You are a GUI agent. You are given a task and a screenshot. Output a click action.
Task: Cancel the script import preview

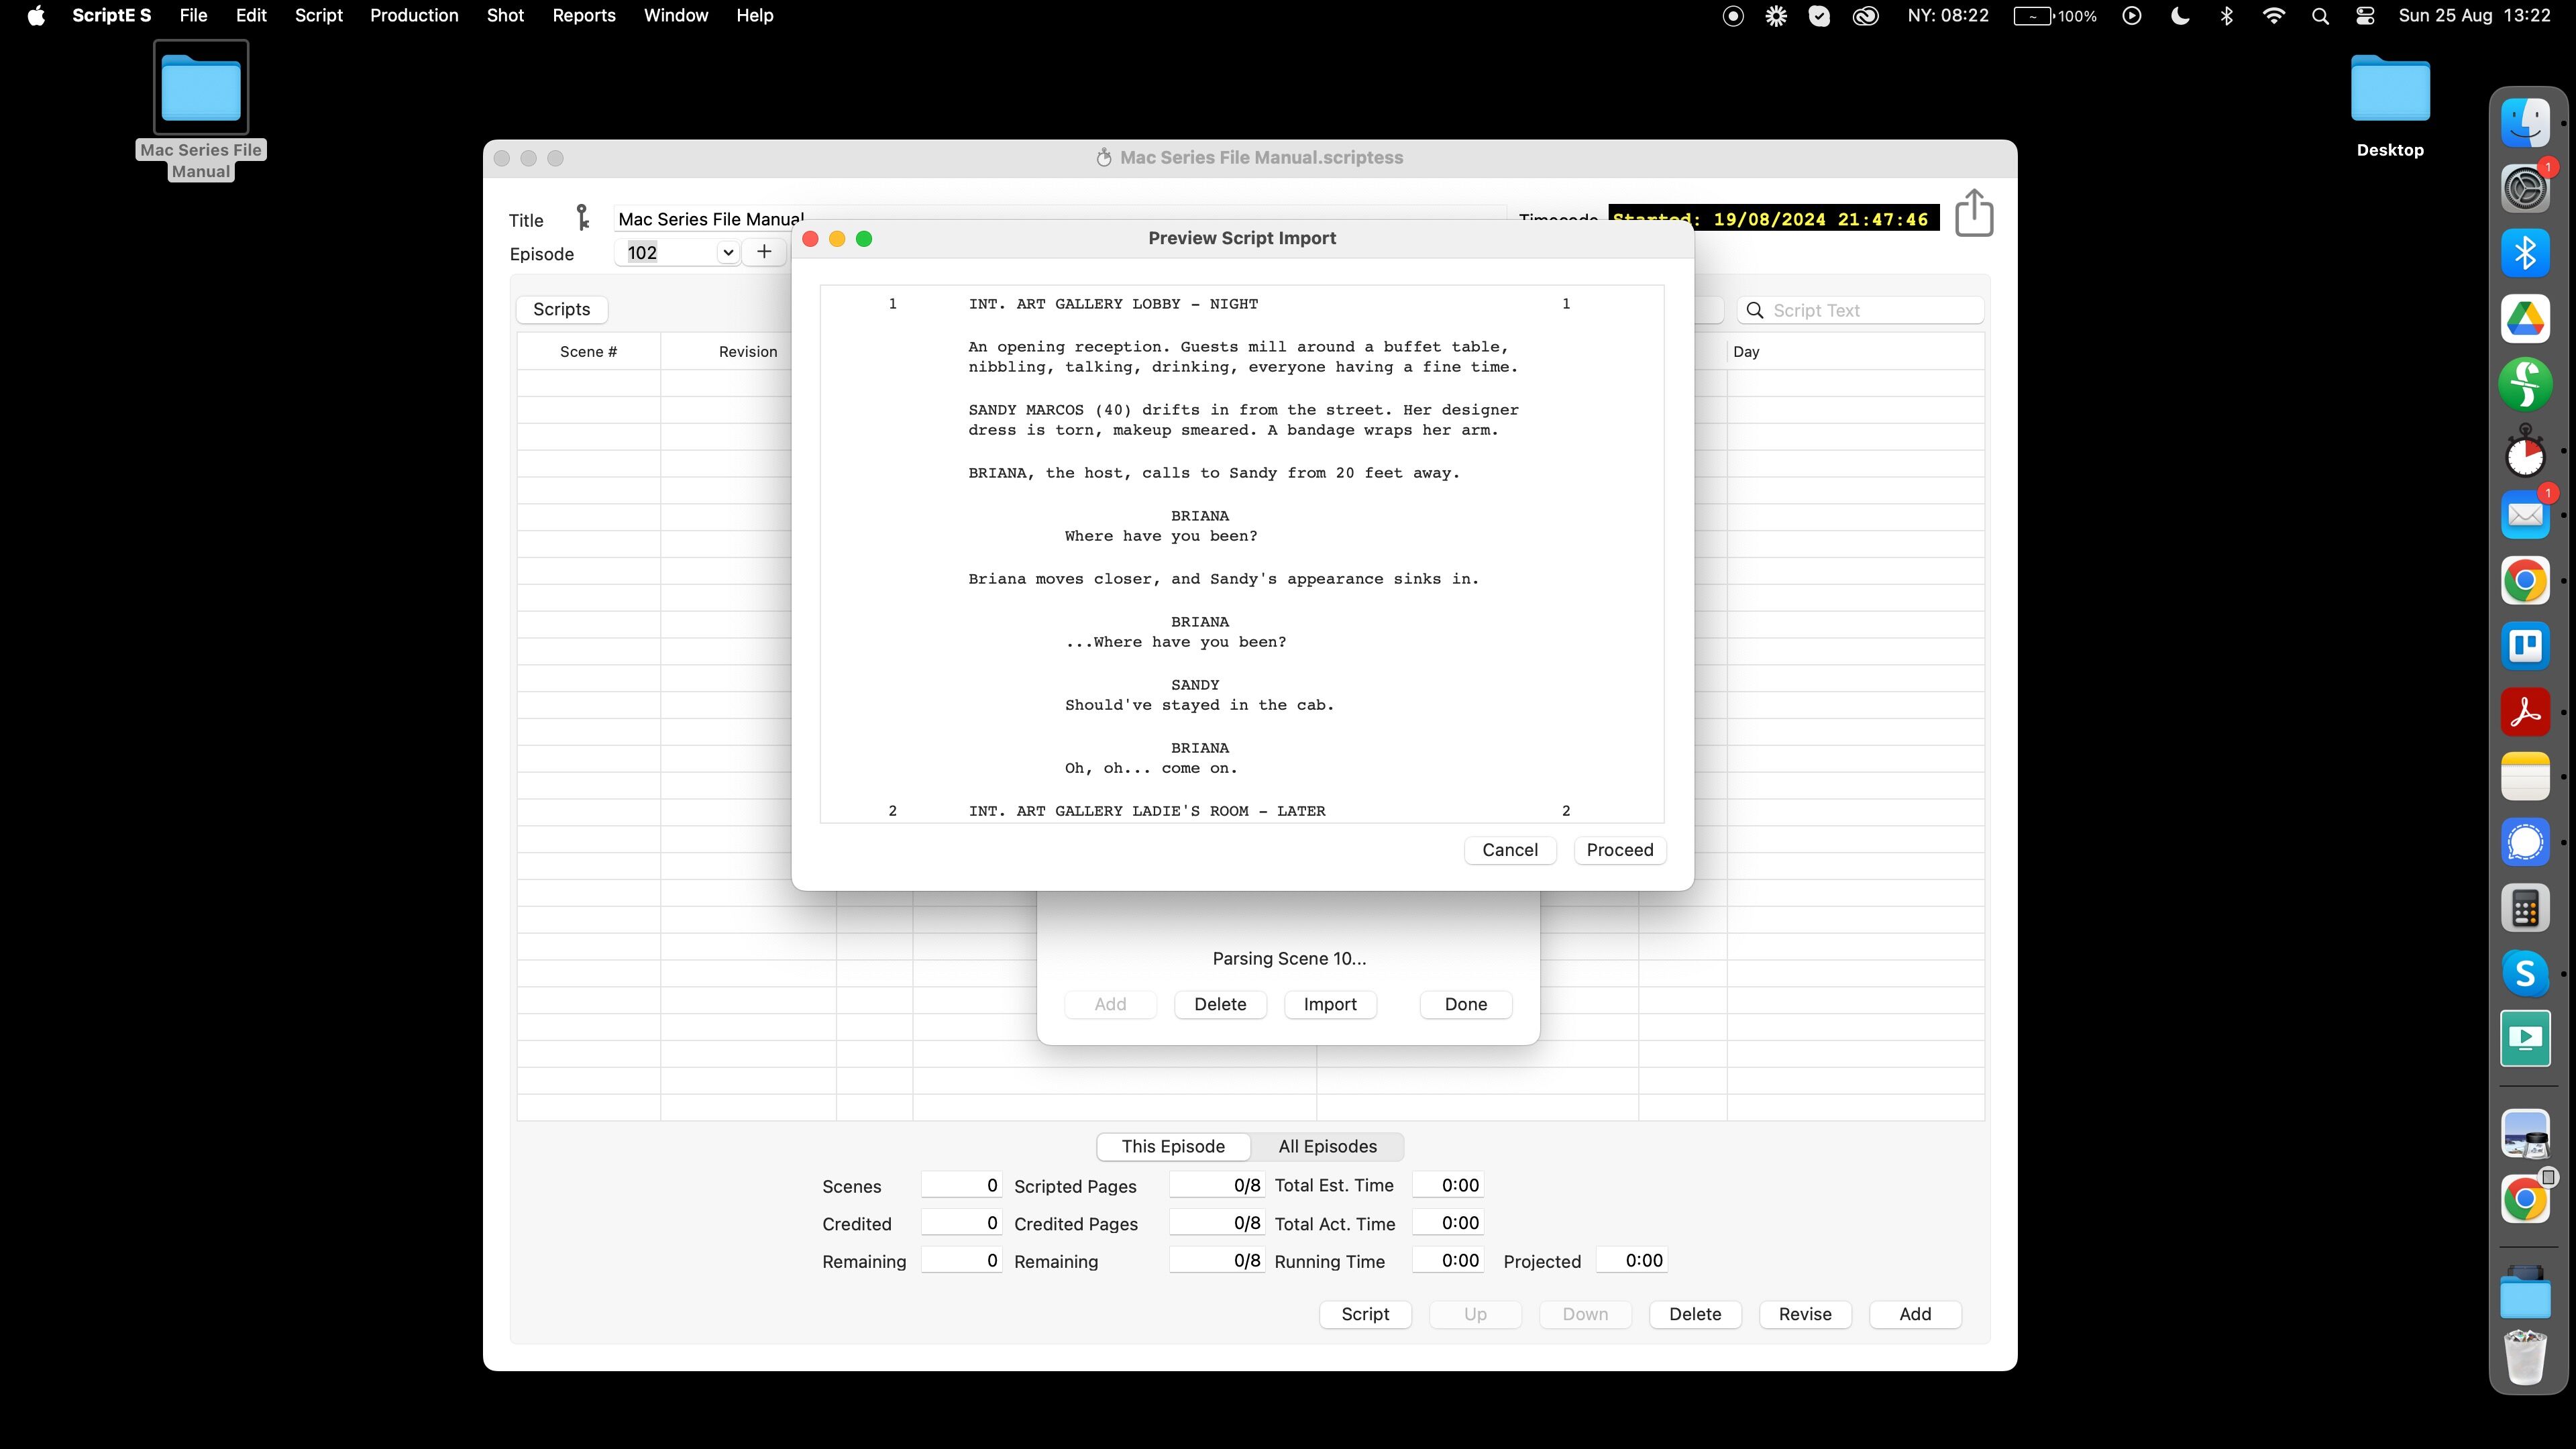click(1509, 850)
